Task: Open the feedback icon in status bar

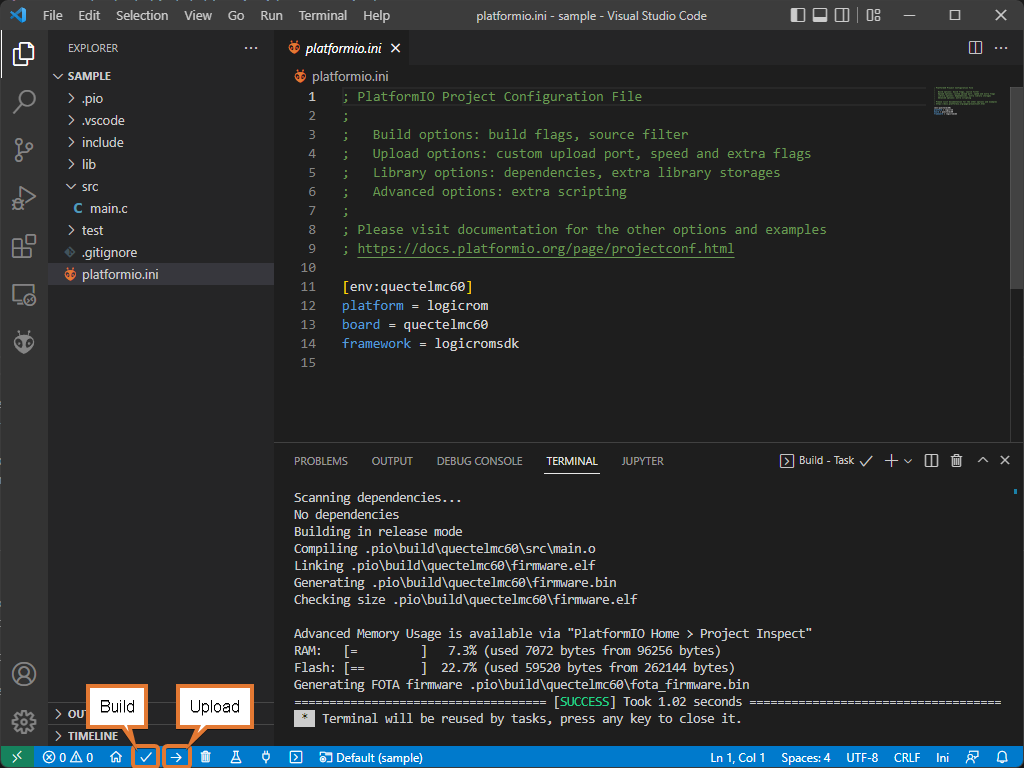Action: click(972, 758)
